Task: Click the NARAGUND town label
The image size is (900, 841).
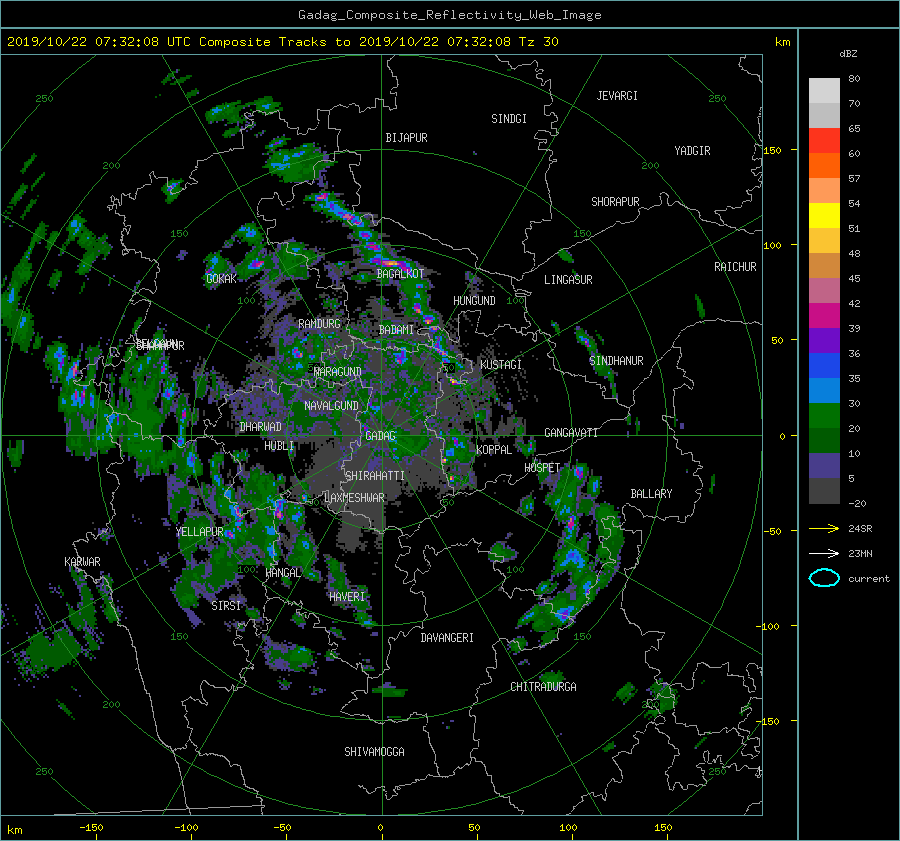Action: pyautogui.click(x=338, y=372)
